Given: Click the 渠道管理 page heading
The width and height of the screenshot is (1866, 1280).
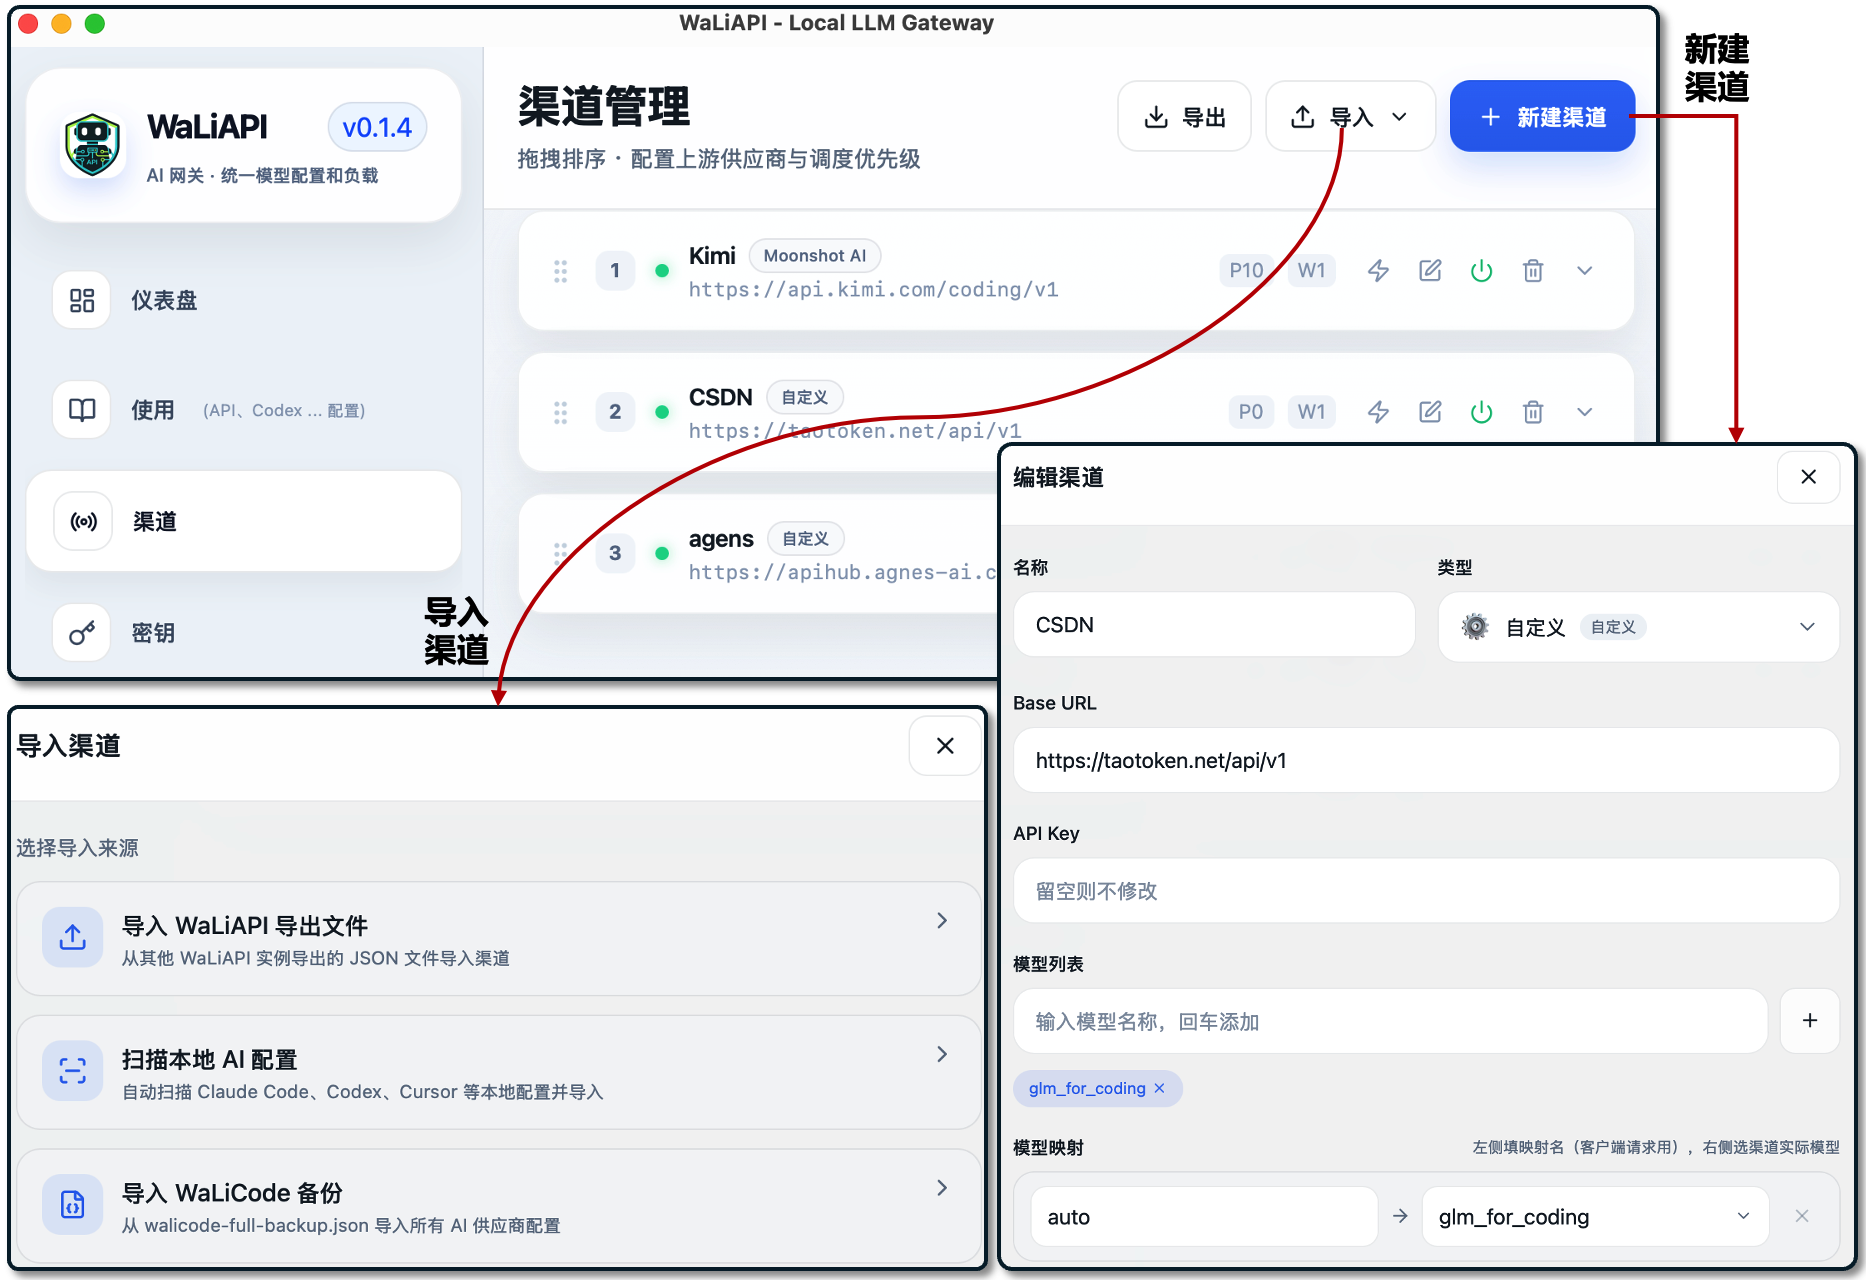Looking at the screenshot, I should tap(604, 107).
